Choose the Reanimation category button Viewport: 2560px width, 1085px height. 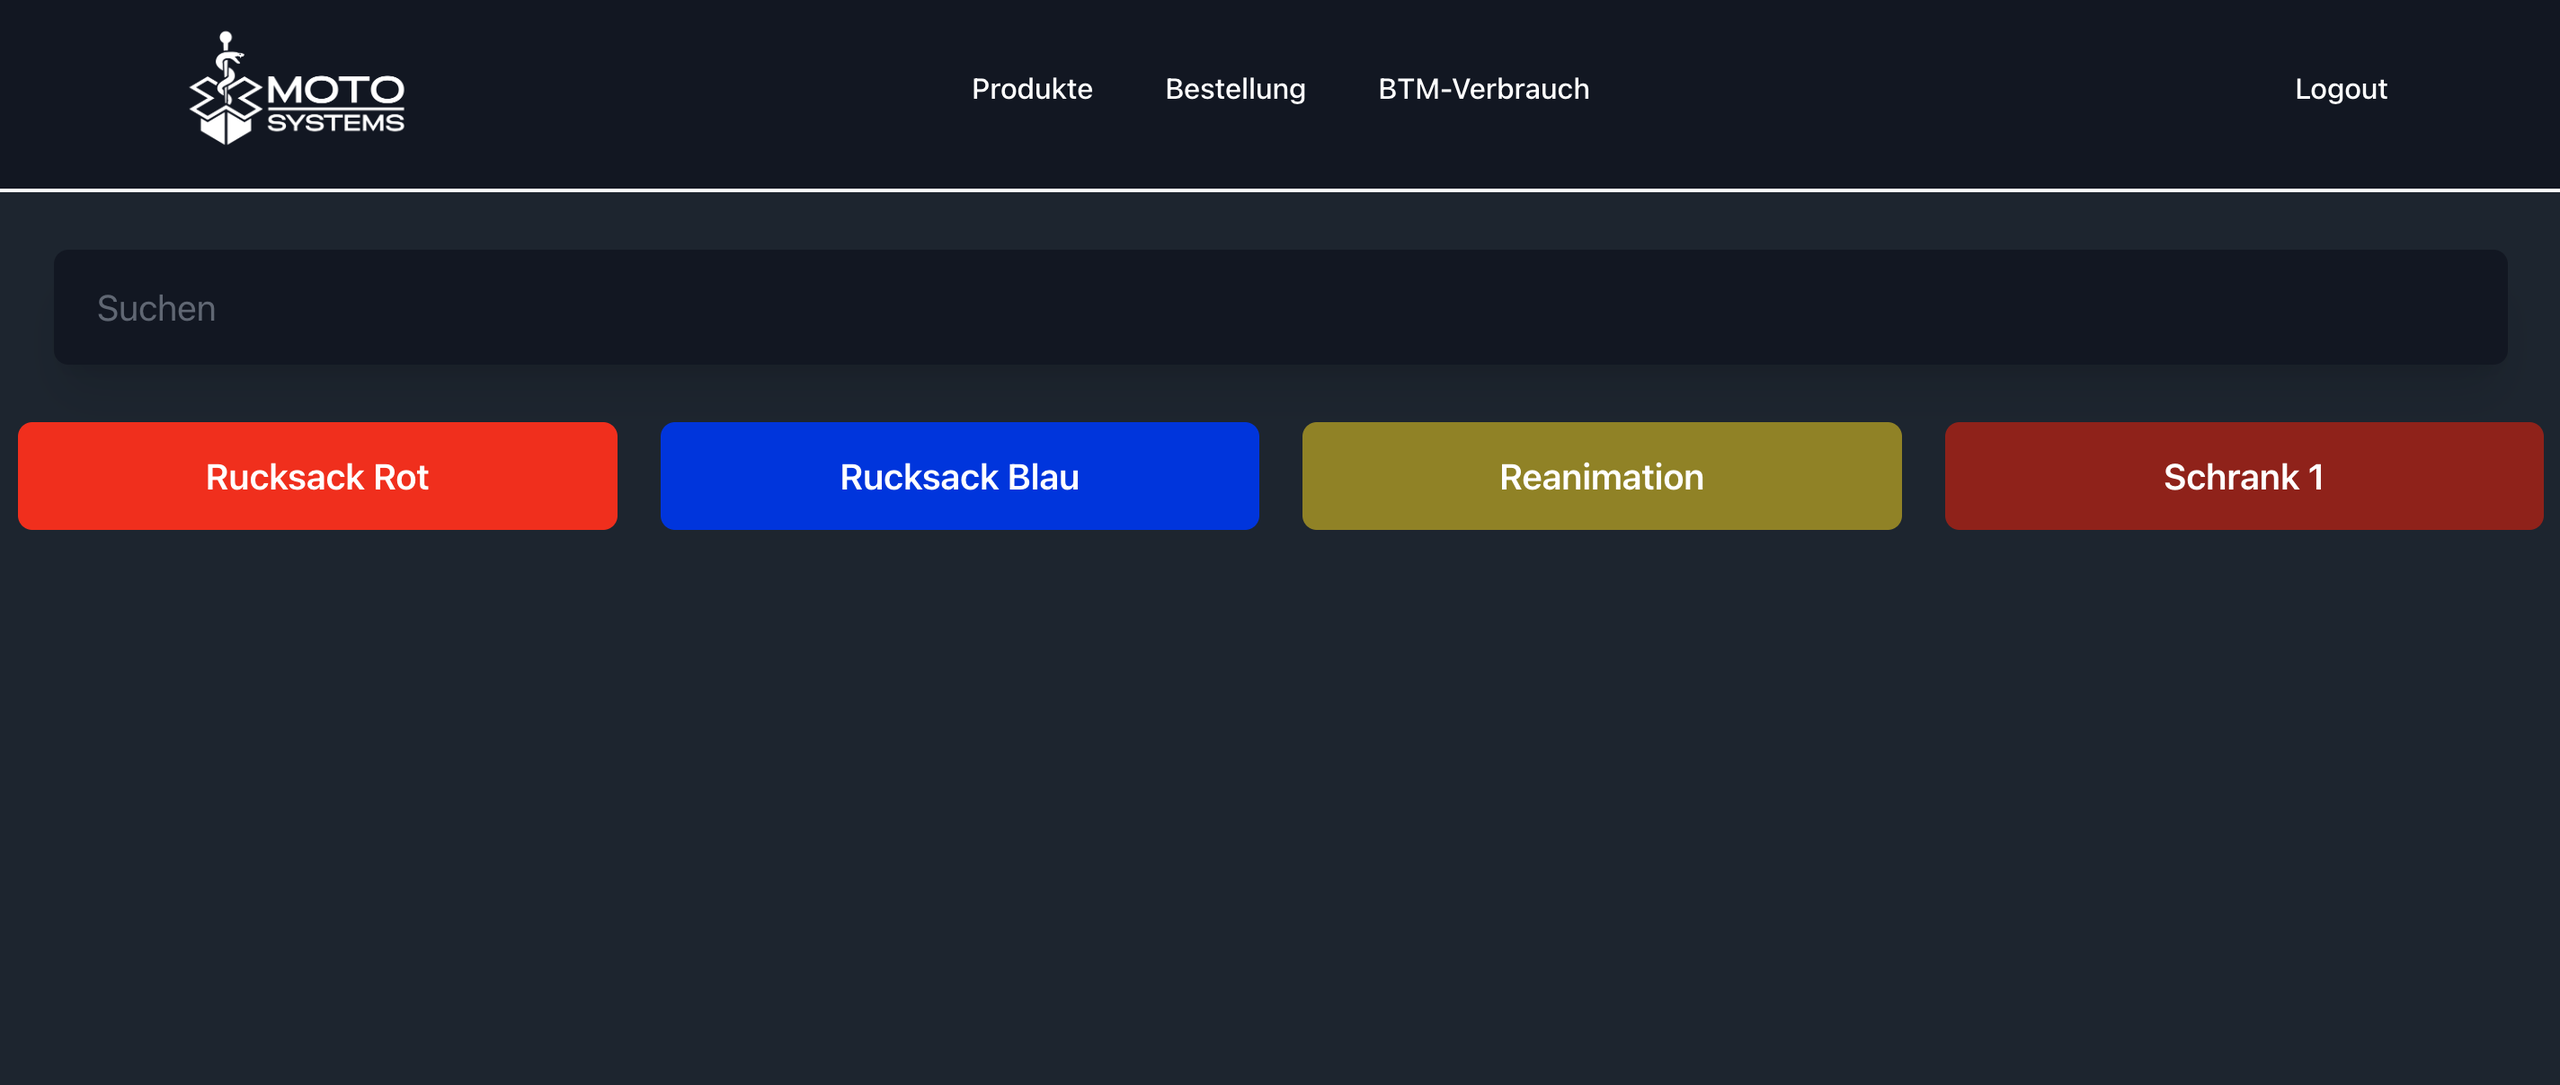(1601, 477)
